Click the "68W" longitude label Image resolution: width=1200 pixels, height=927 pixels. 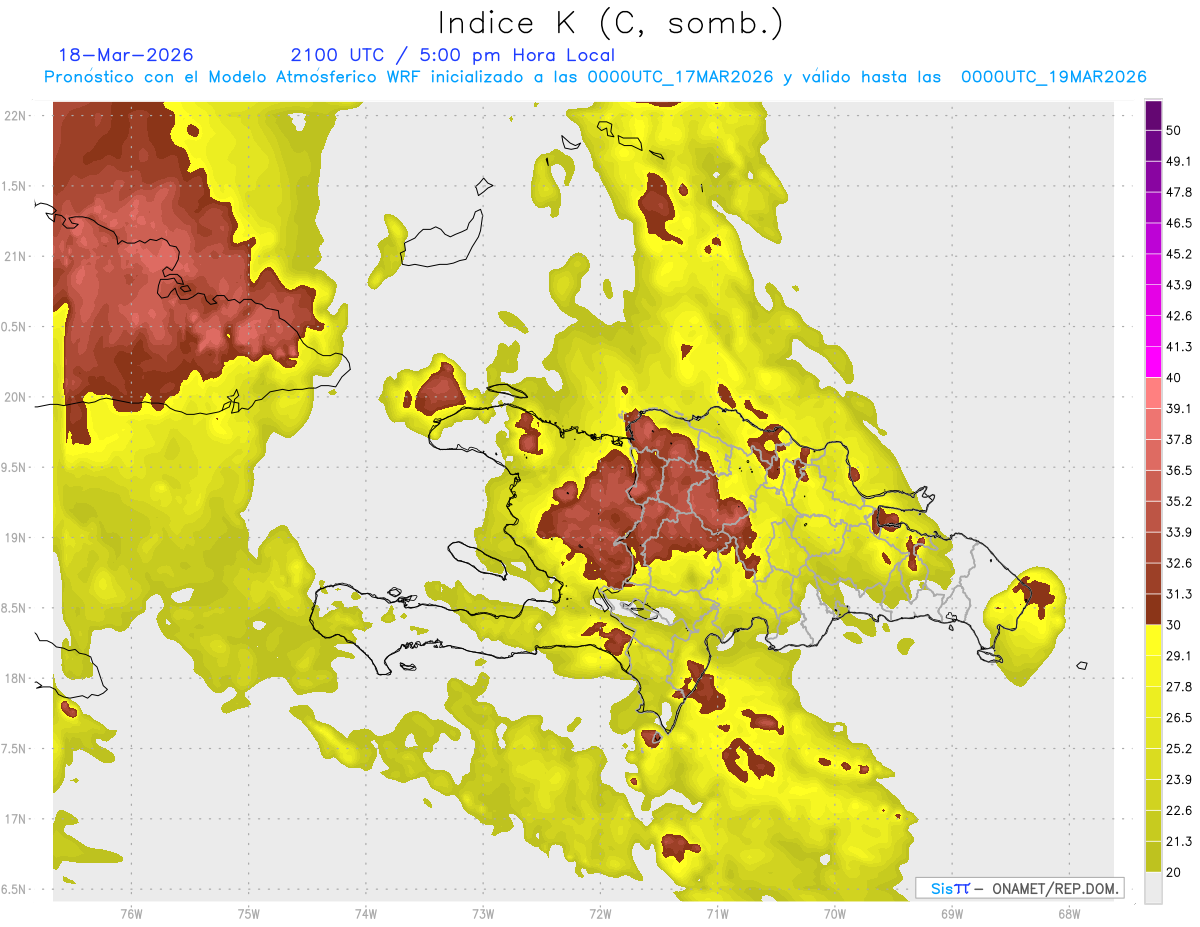[x=1069, y=913]
